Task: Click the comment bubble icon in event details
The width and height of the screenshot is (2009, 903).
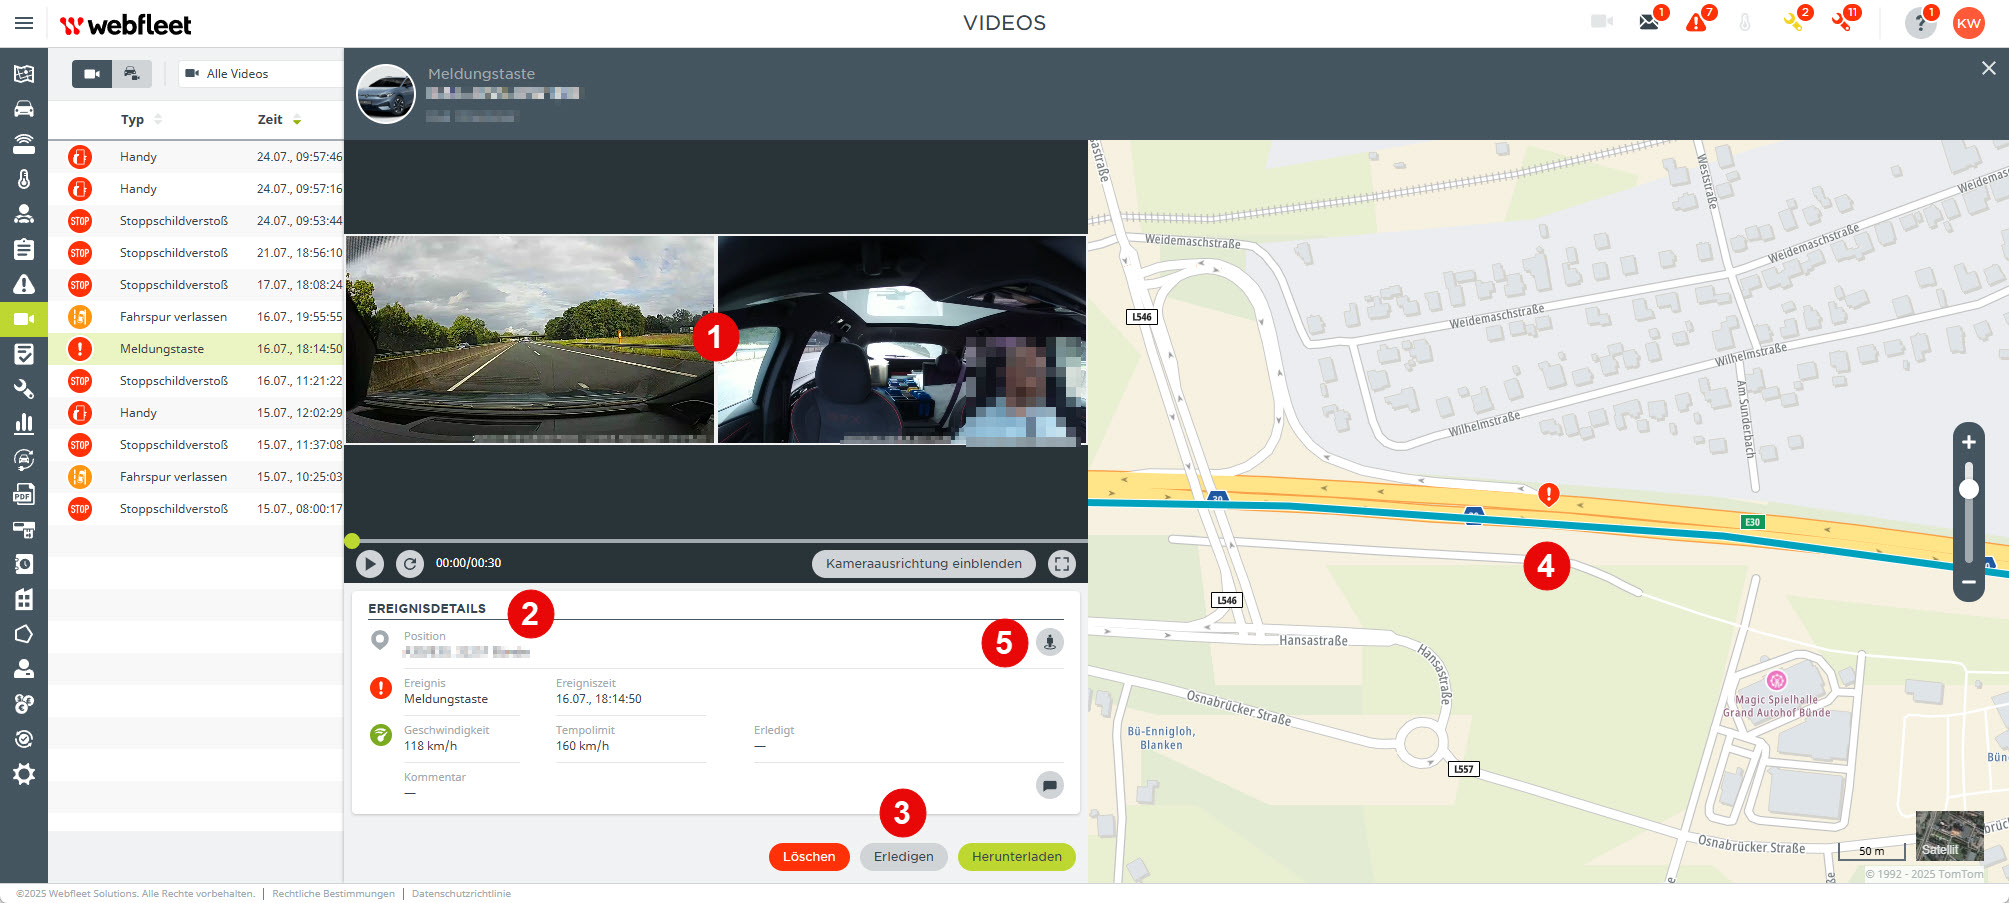Action: [x=1049, y=786]
